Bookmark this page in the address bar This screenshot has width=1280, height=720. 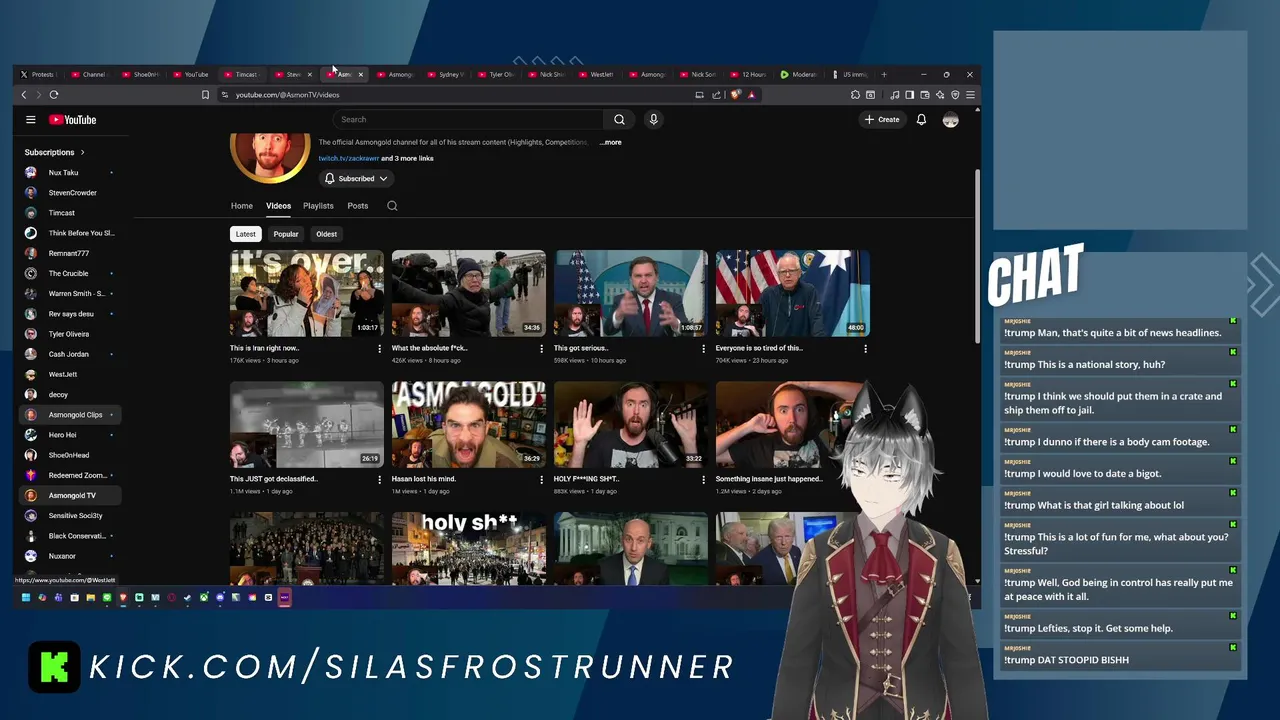[x=205, y=95]
